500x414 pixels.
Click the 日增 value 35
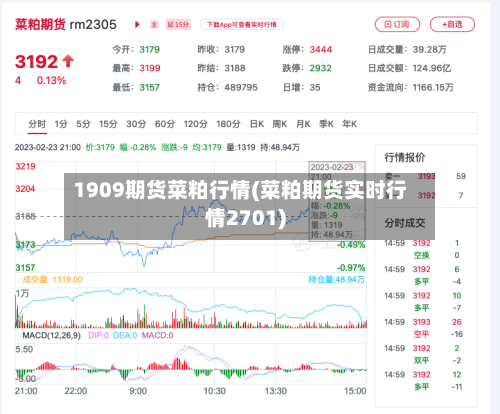pos(315,87)
